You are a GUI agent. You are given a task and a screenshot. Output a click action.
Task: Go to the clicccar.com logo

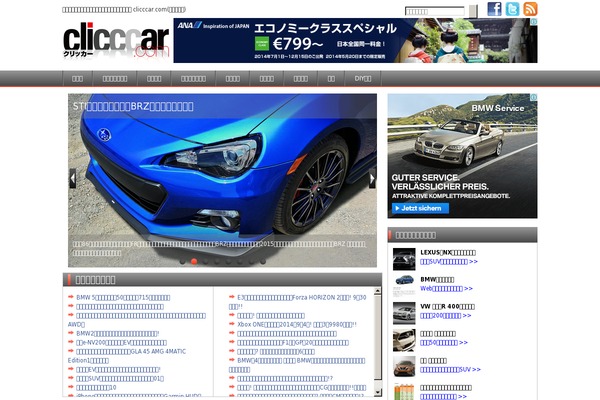(116, 41)
